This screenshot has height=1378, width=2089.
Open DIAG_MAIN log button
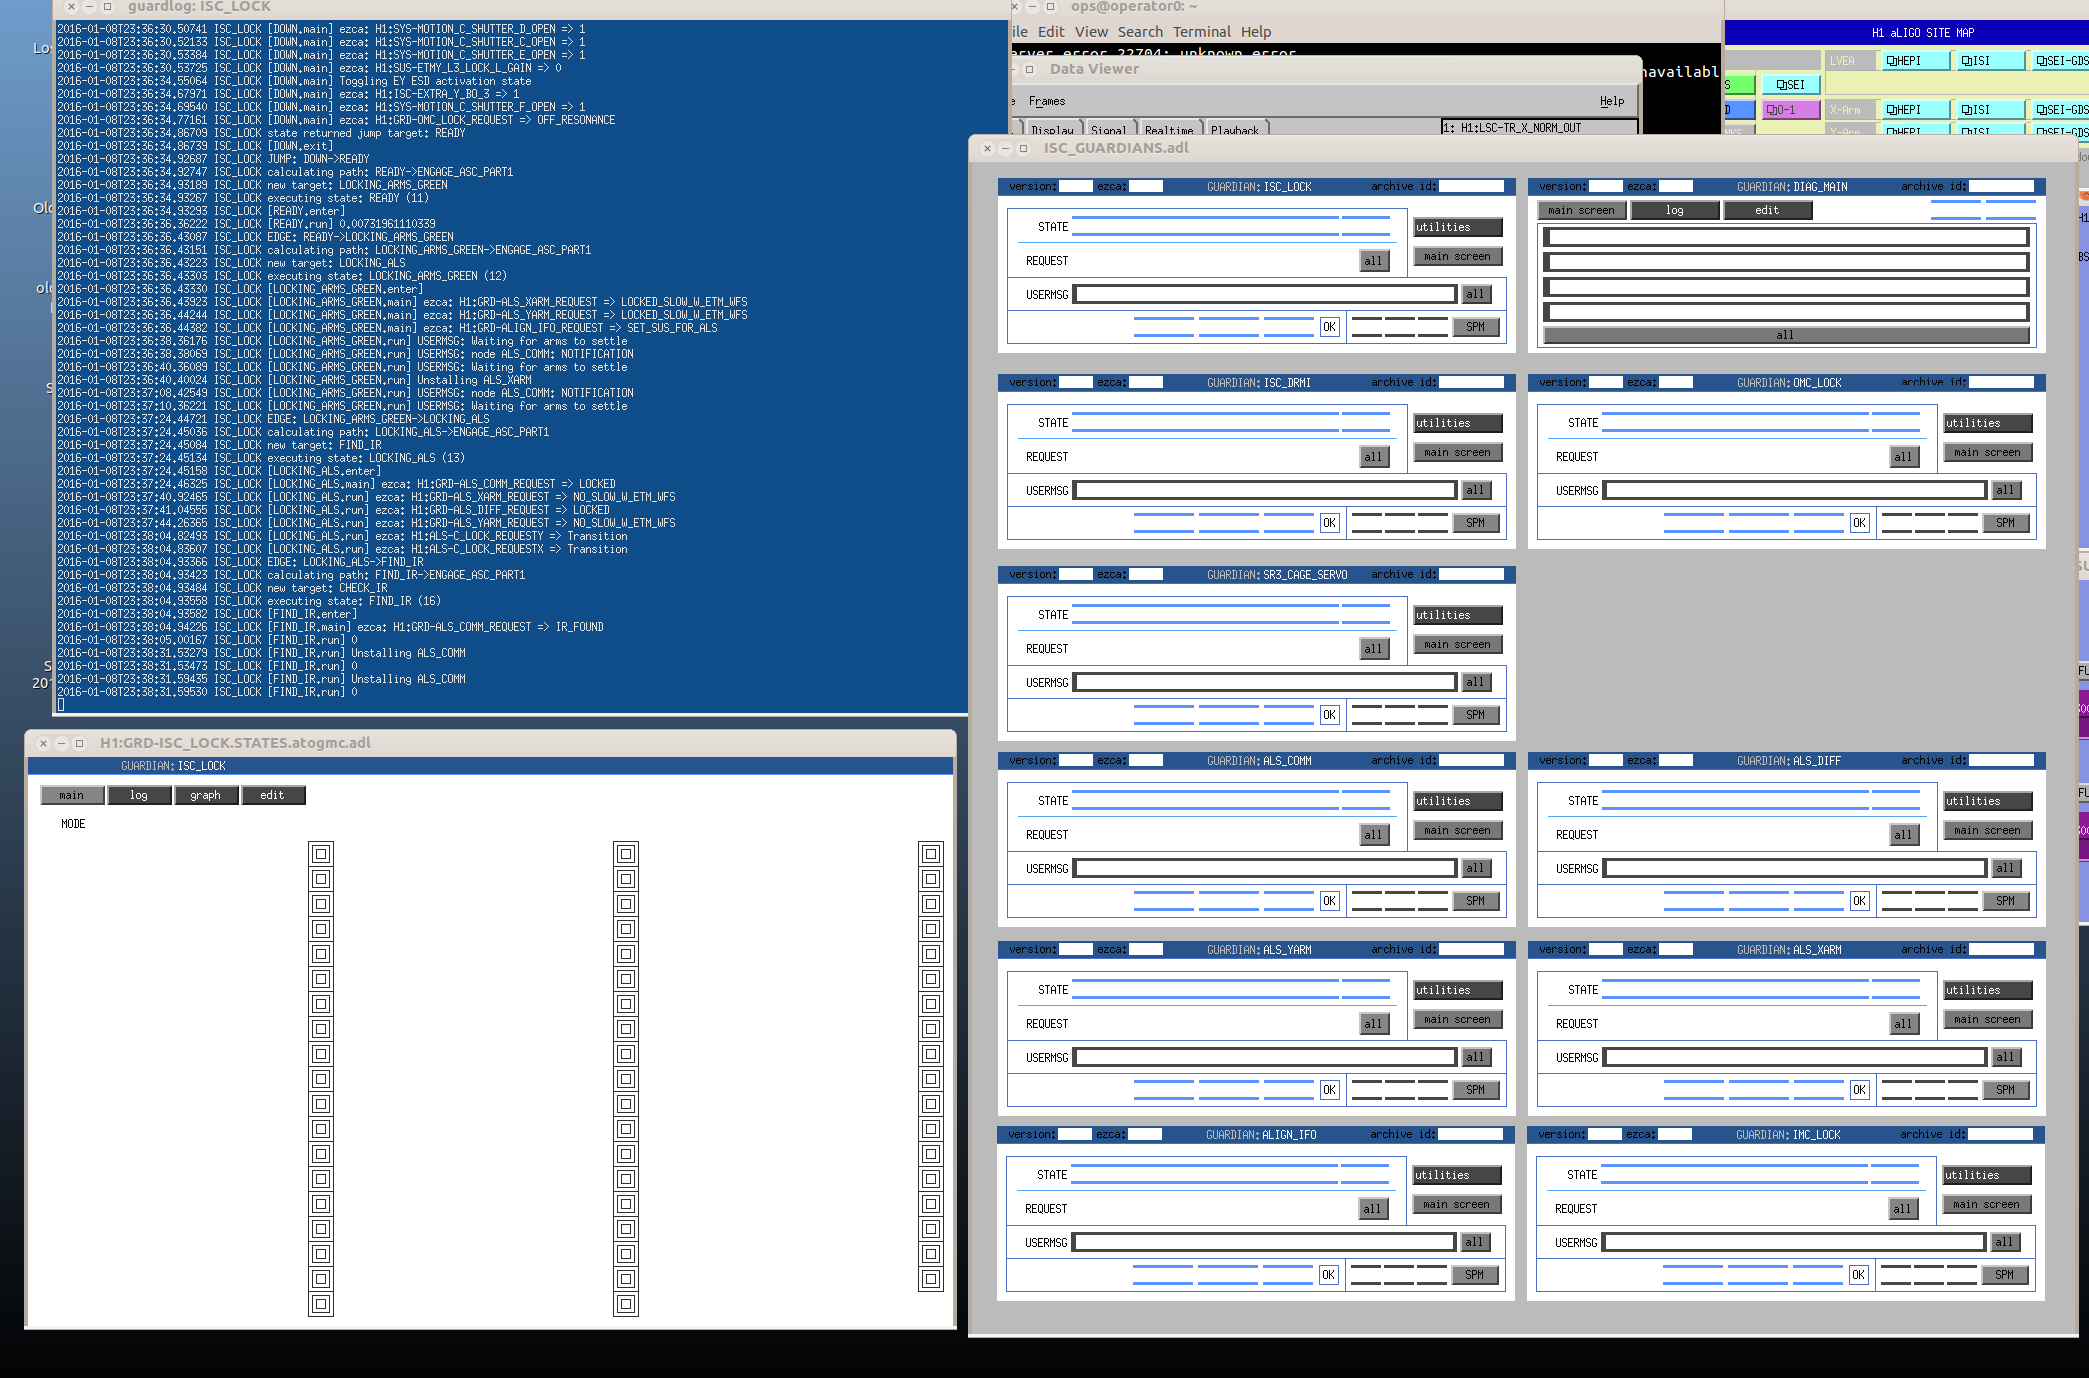tap(1675, 210)
